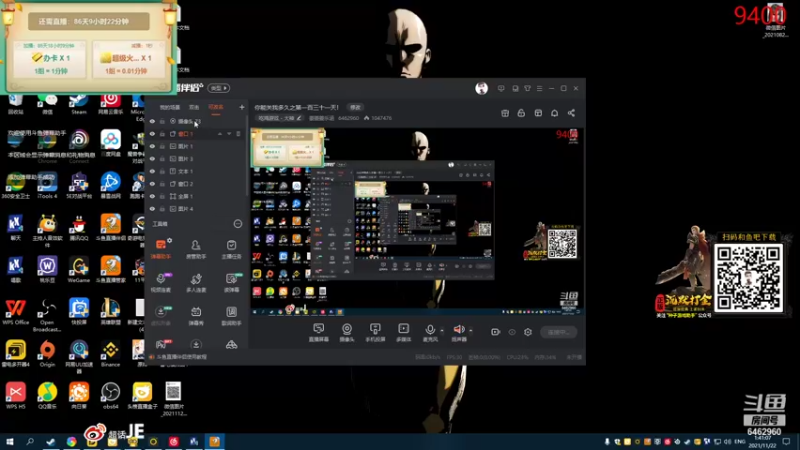
Task: Hide the 窗口 2 source
Action: [x=152, y=184]
